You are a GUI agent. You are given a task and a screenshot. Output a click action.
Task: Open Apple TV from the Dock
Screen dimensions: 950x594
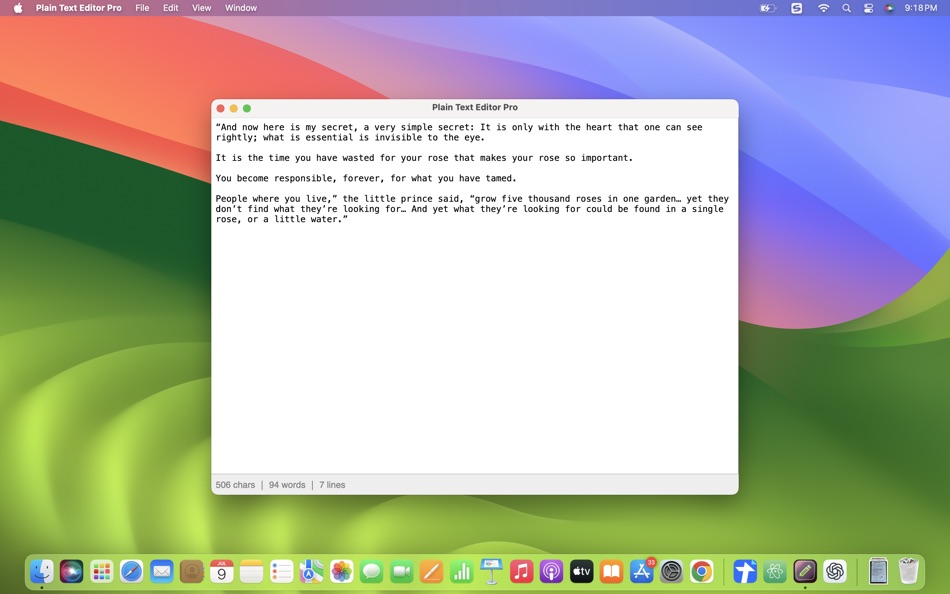tap(582, 571)
